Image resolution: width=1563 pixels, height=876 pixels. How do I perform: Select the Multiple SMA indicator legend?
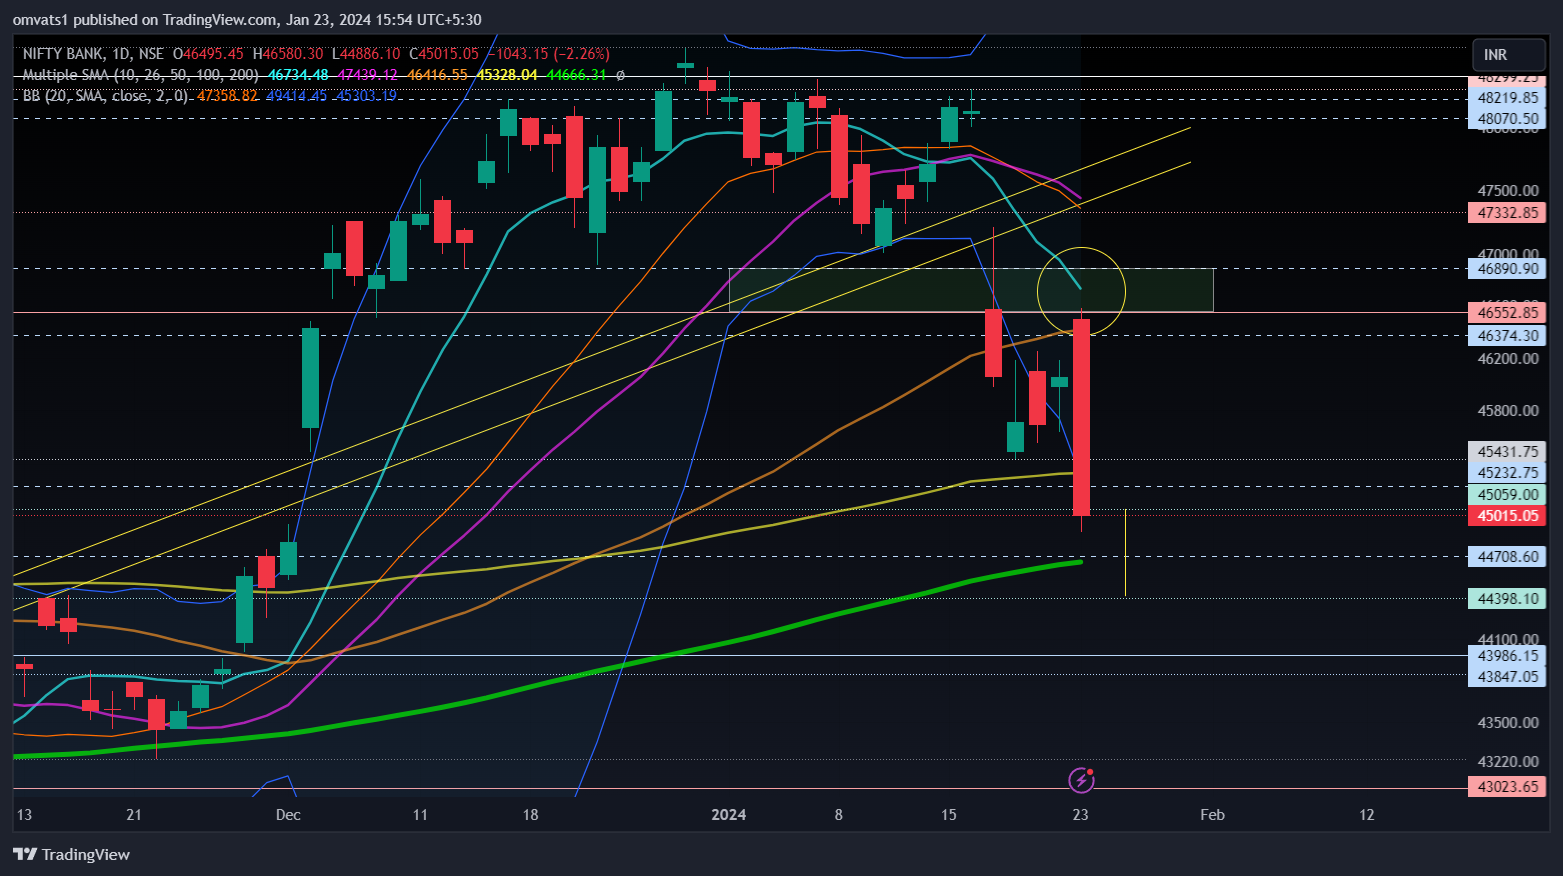[140, 75]
